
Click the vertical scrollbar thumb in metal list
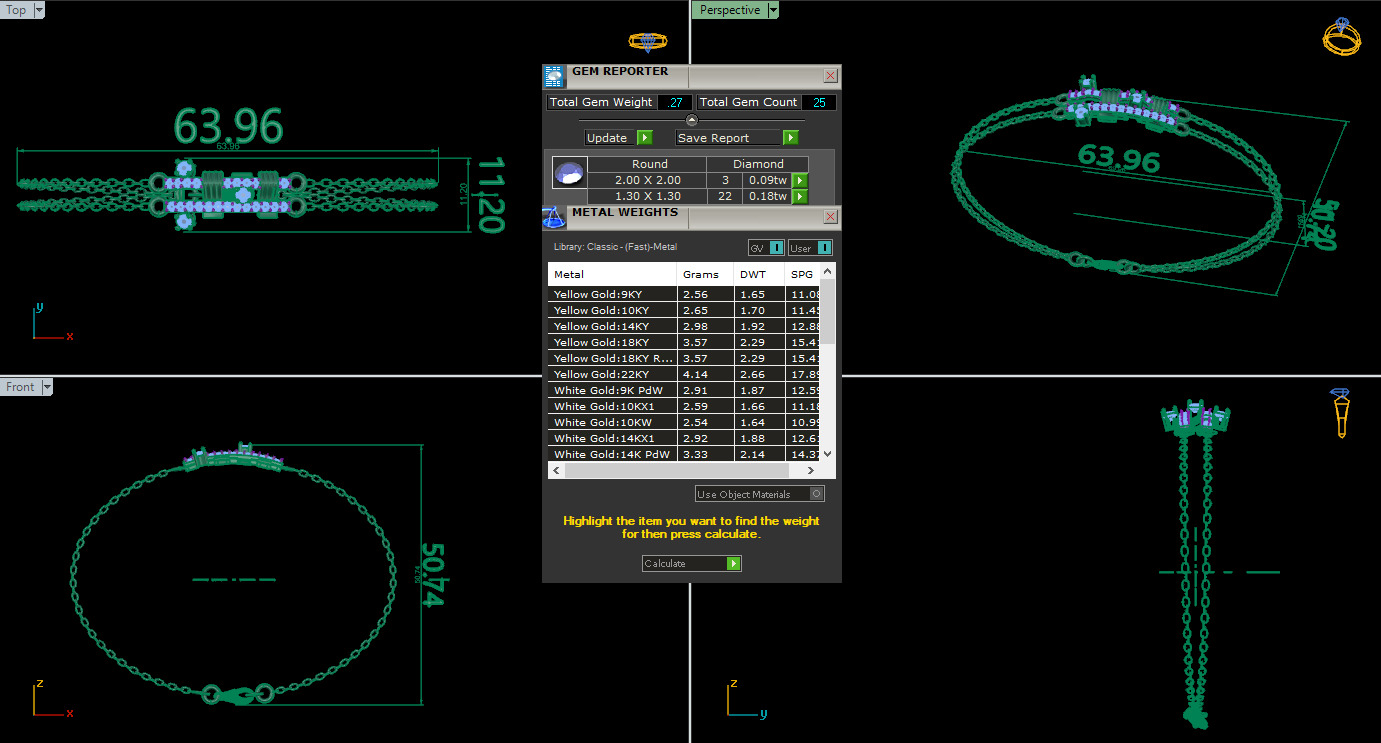827,312
